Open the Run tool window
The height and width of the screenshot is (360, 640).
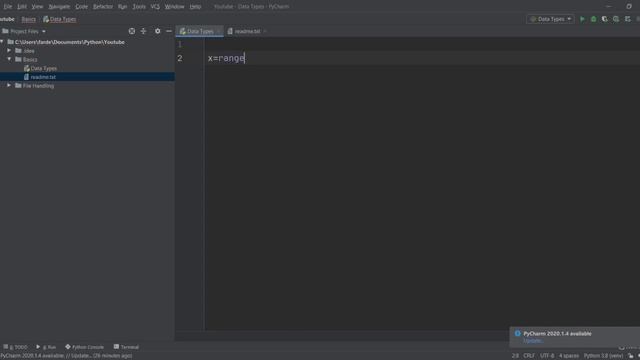46,347
